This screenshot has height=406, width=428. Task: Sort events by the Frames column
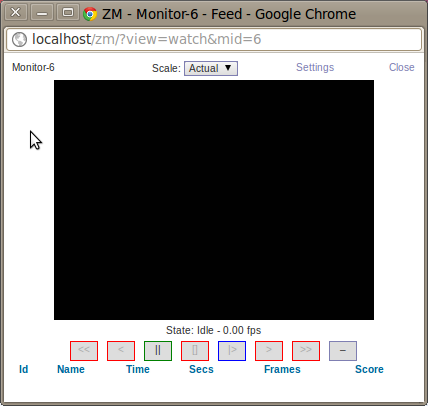pyautogui.click(x=282, y=369)
